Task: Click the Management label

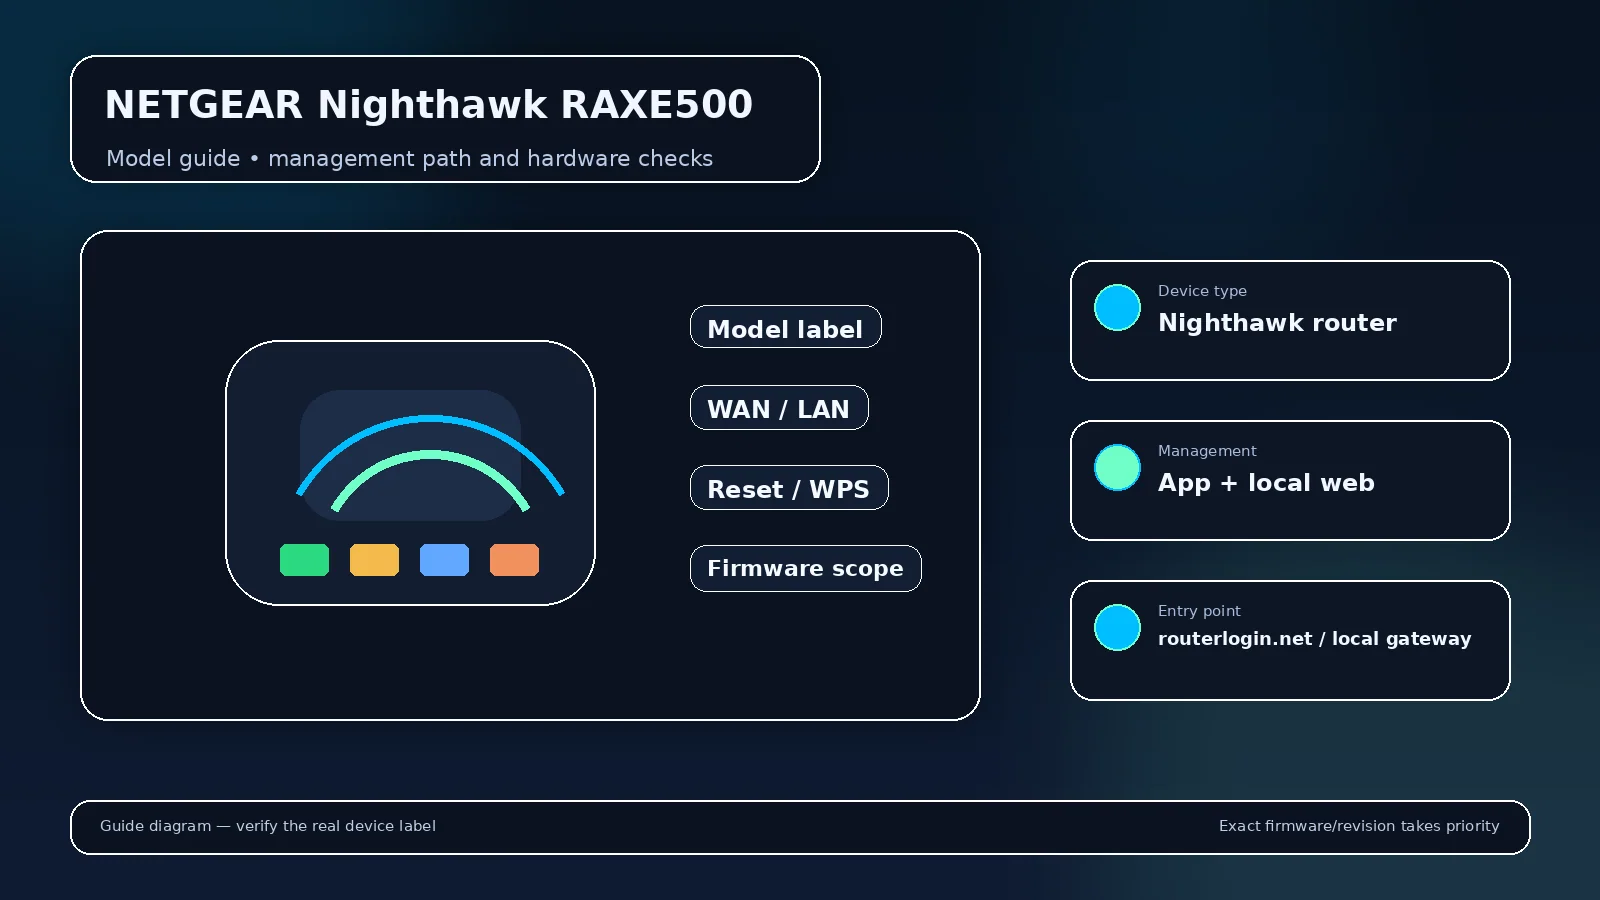Action: click(1207, 451)
